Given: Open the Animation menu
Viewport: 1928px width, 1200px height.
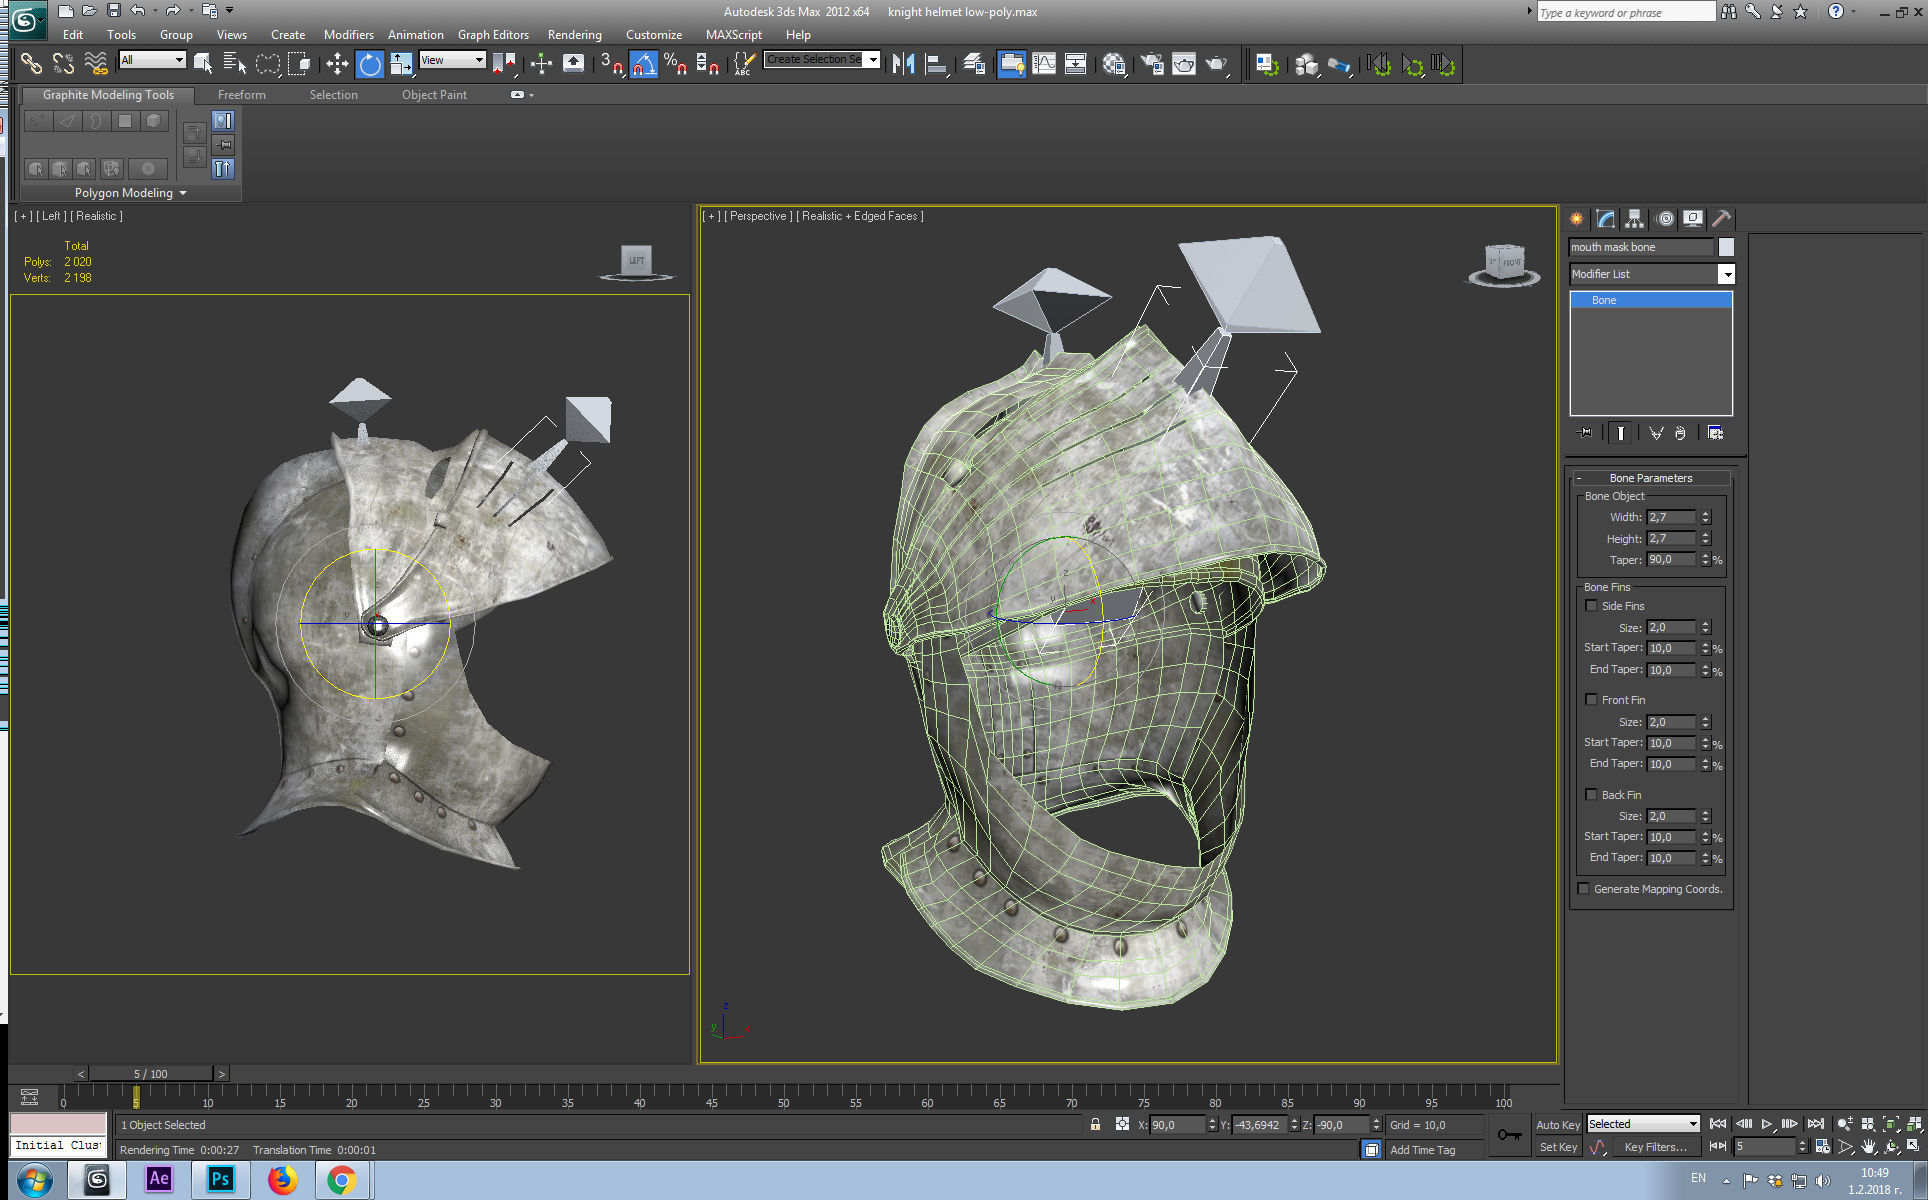Looking at the screenshot, I should tap(415, 35).
